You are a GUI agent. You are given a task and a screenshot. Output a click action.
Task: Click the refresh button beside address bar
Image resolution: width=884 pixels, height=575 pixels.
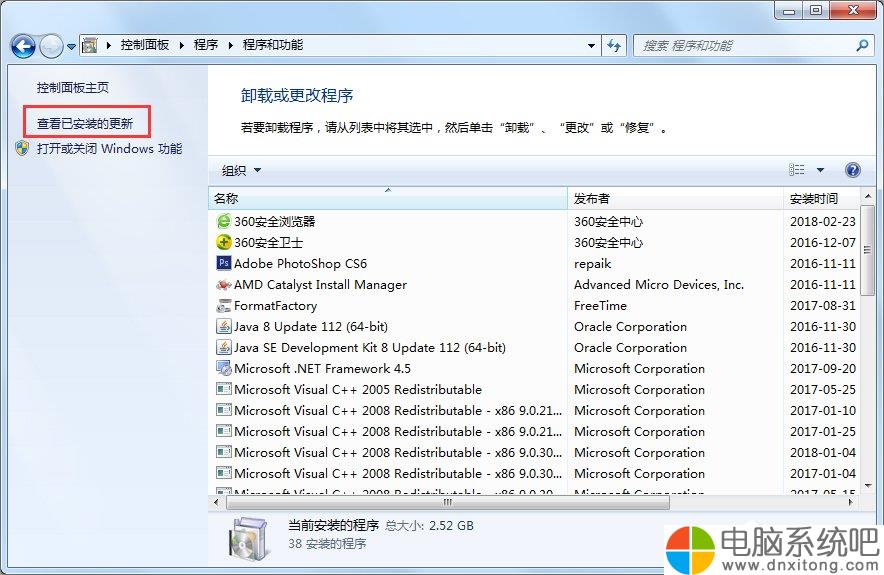point(613,46)
